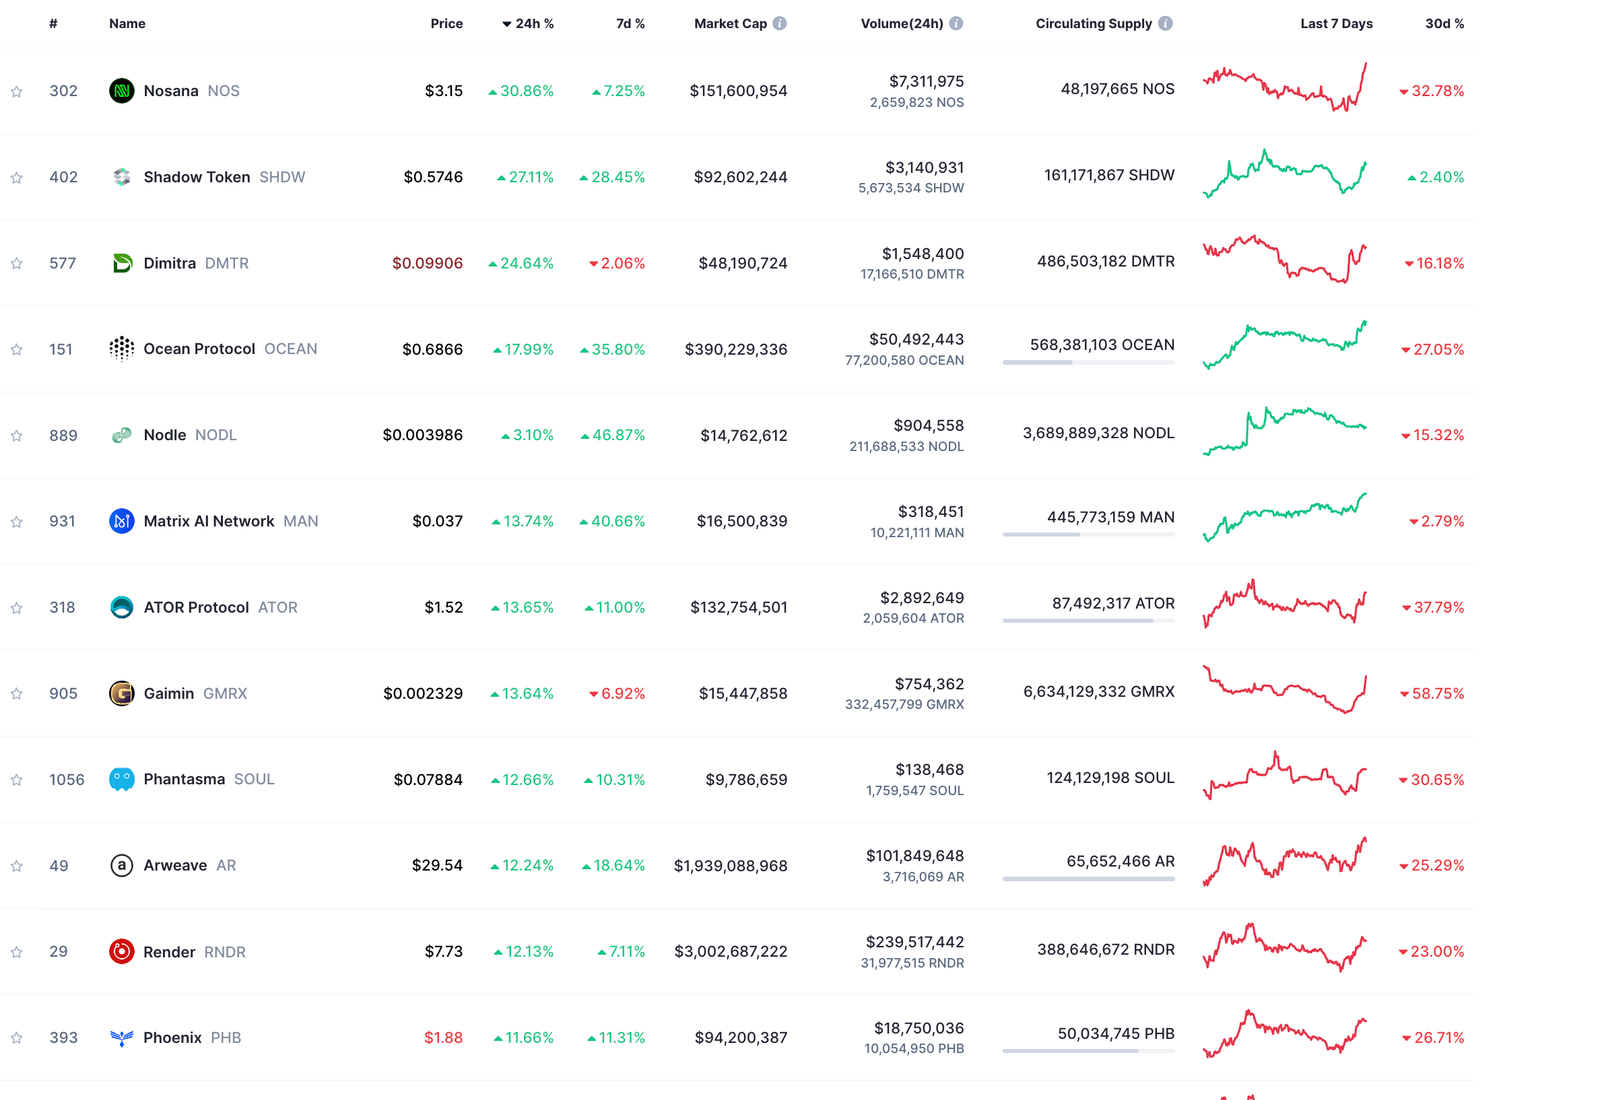Image resolution: width=1600 pixels, height=1100 pixels.
Task: Sort the table by Price column
Action: point(446,24)
